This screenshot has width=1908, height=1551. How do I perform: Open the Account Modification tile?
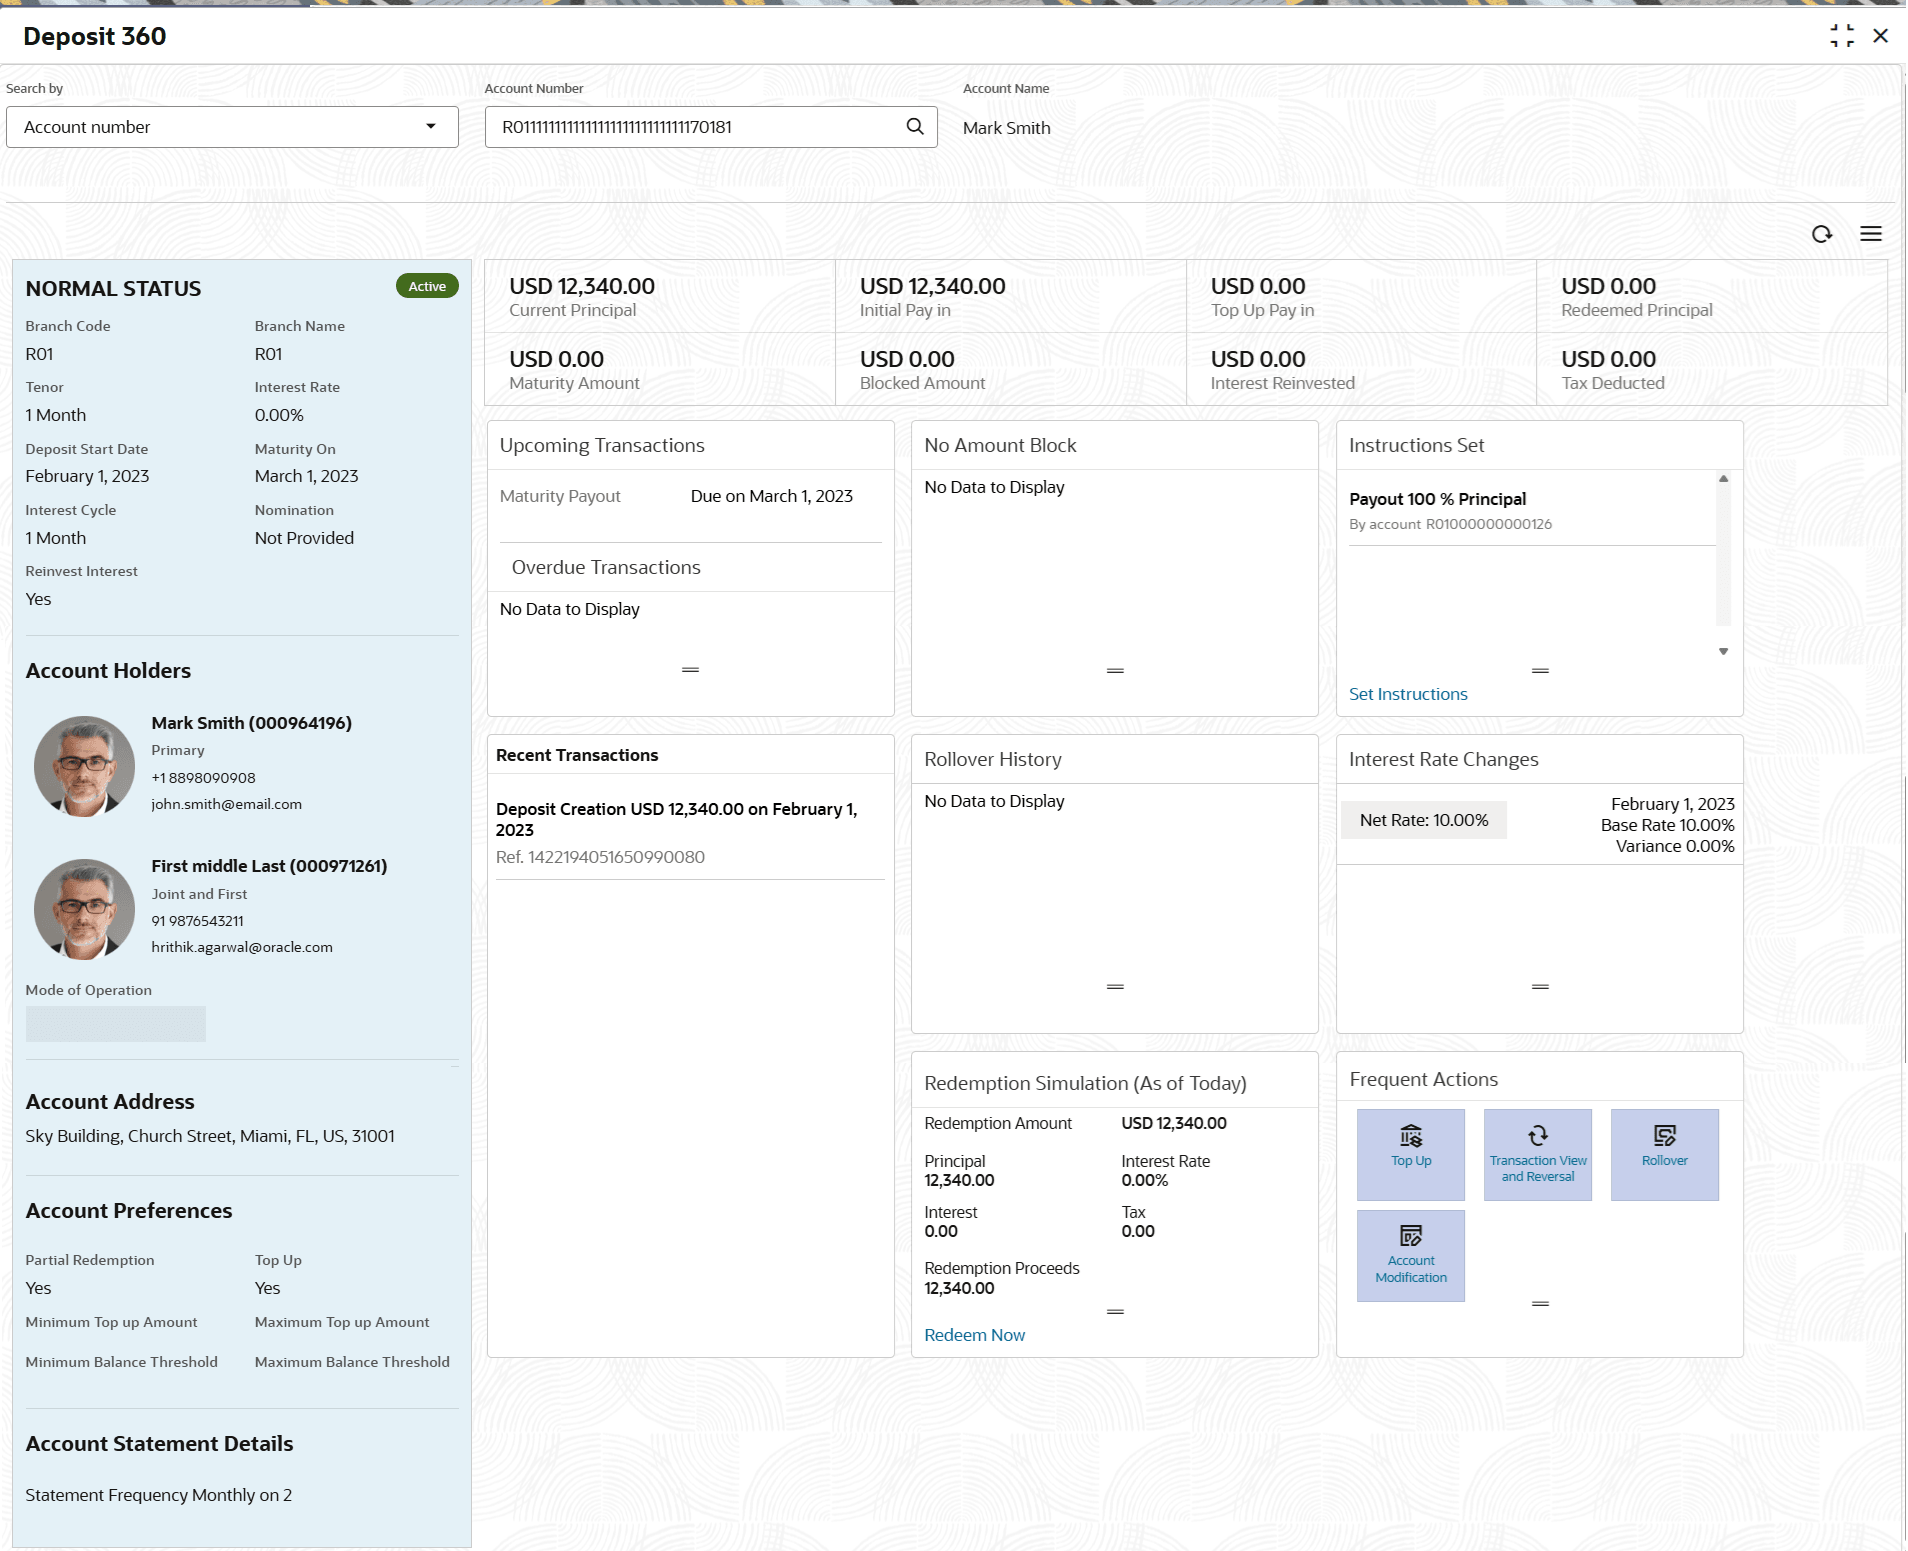tap(1410, 1255)
